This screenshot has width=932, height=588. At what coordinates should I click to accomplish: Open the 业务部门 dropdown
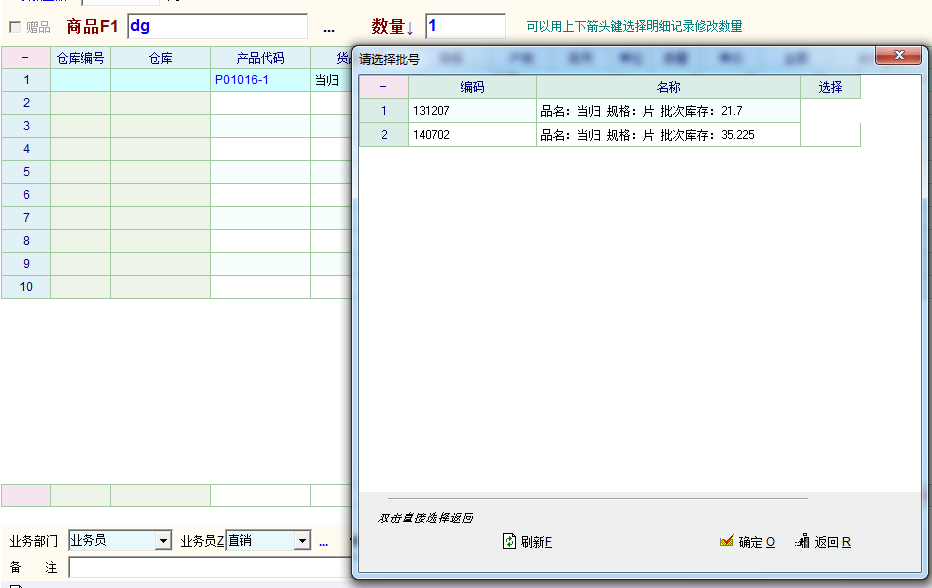click(x=163, y=541)
